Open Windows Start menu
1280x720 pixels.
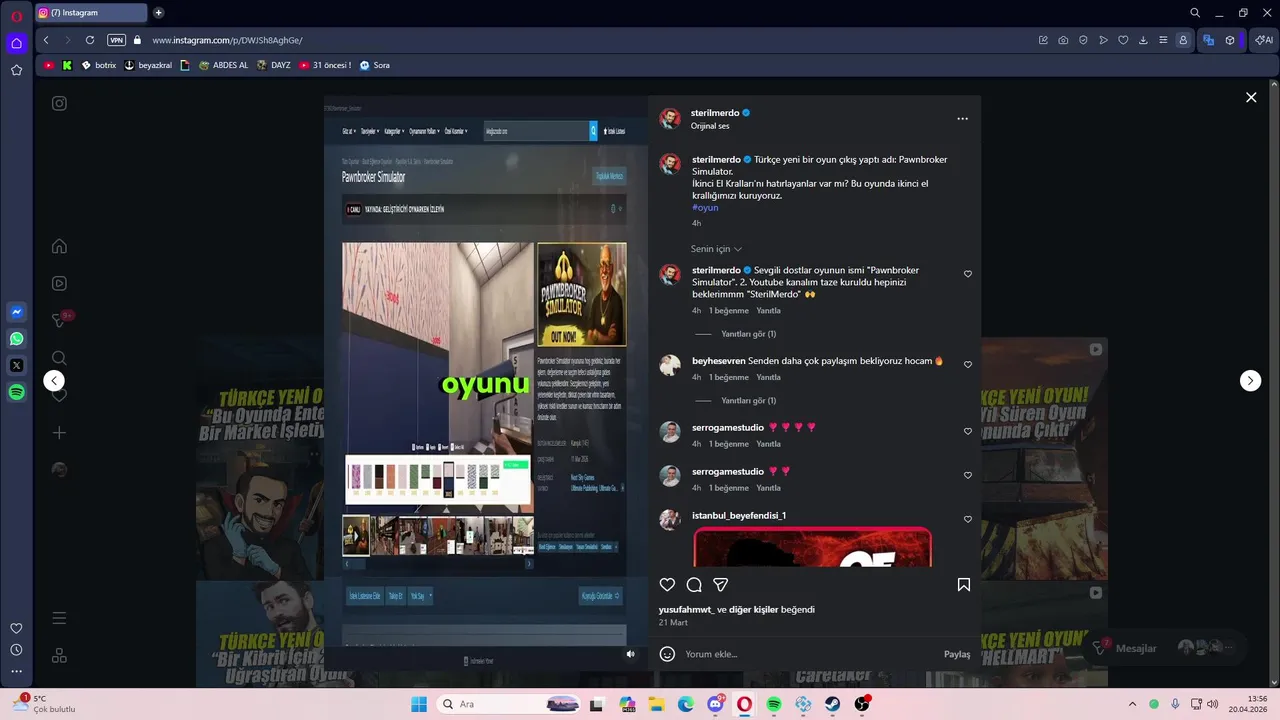(x=418, y=704)
